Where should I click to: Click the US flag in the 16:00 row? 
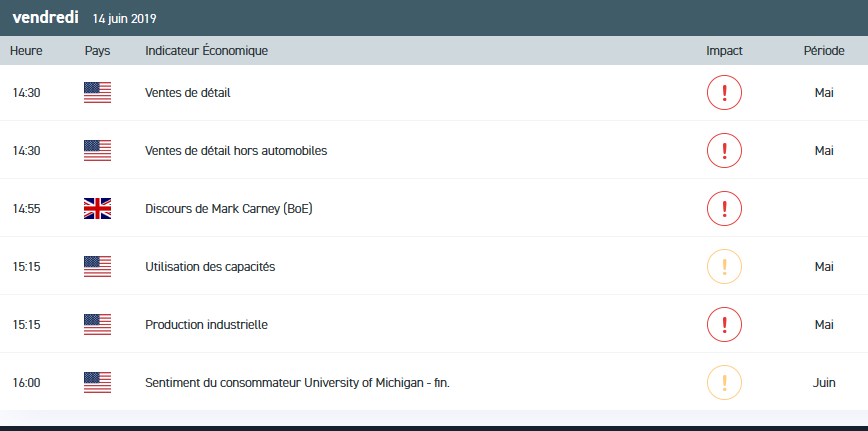[x=98, y=383]
